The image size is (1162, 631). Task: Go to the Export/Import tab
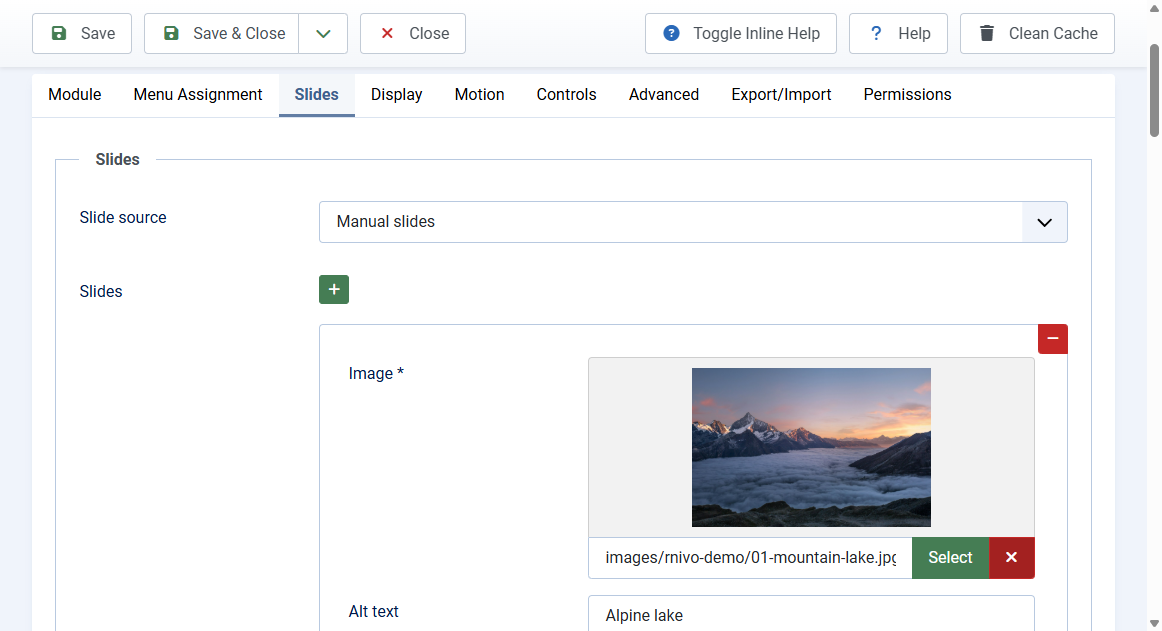pyautogui.click(x=781, y=95)
